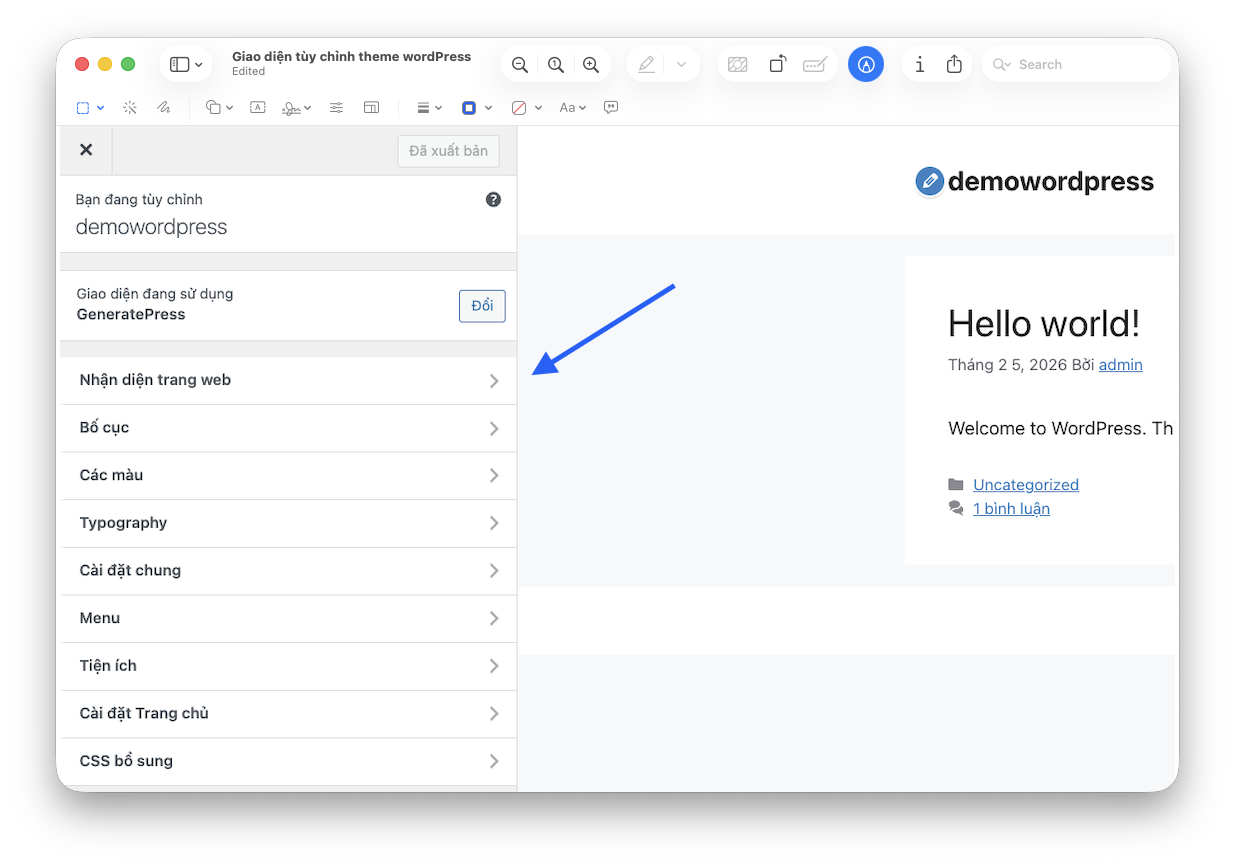1235x866 pixels.
Task: Open the Text Style Aa dropdown
Action: pyautogui.click(x=572, y=108)
